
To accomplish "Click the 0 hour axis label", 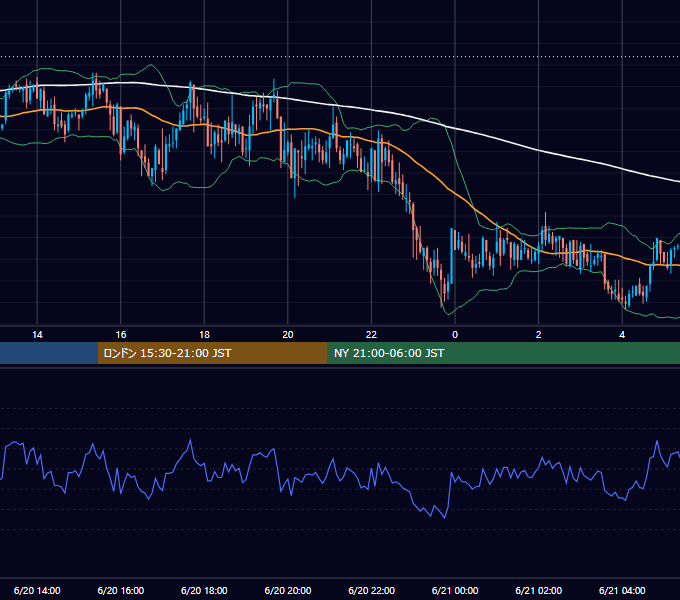I will [455, 335].
